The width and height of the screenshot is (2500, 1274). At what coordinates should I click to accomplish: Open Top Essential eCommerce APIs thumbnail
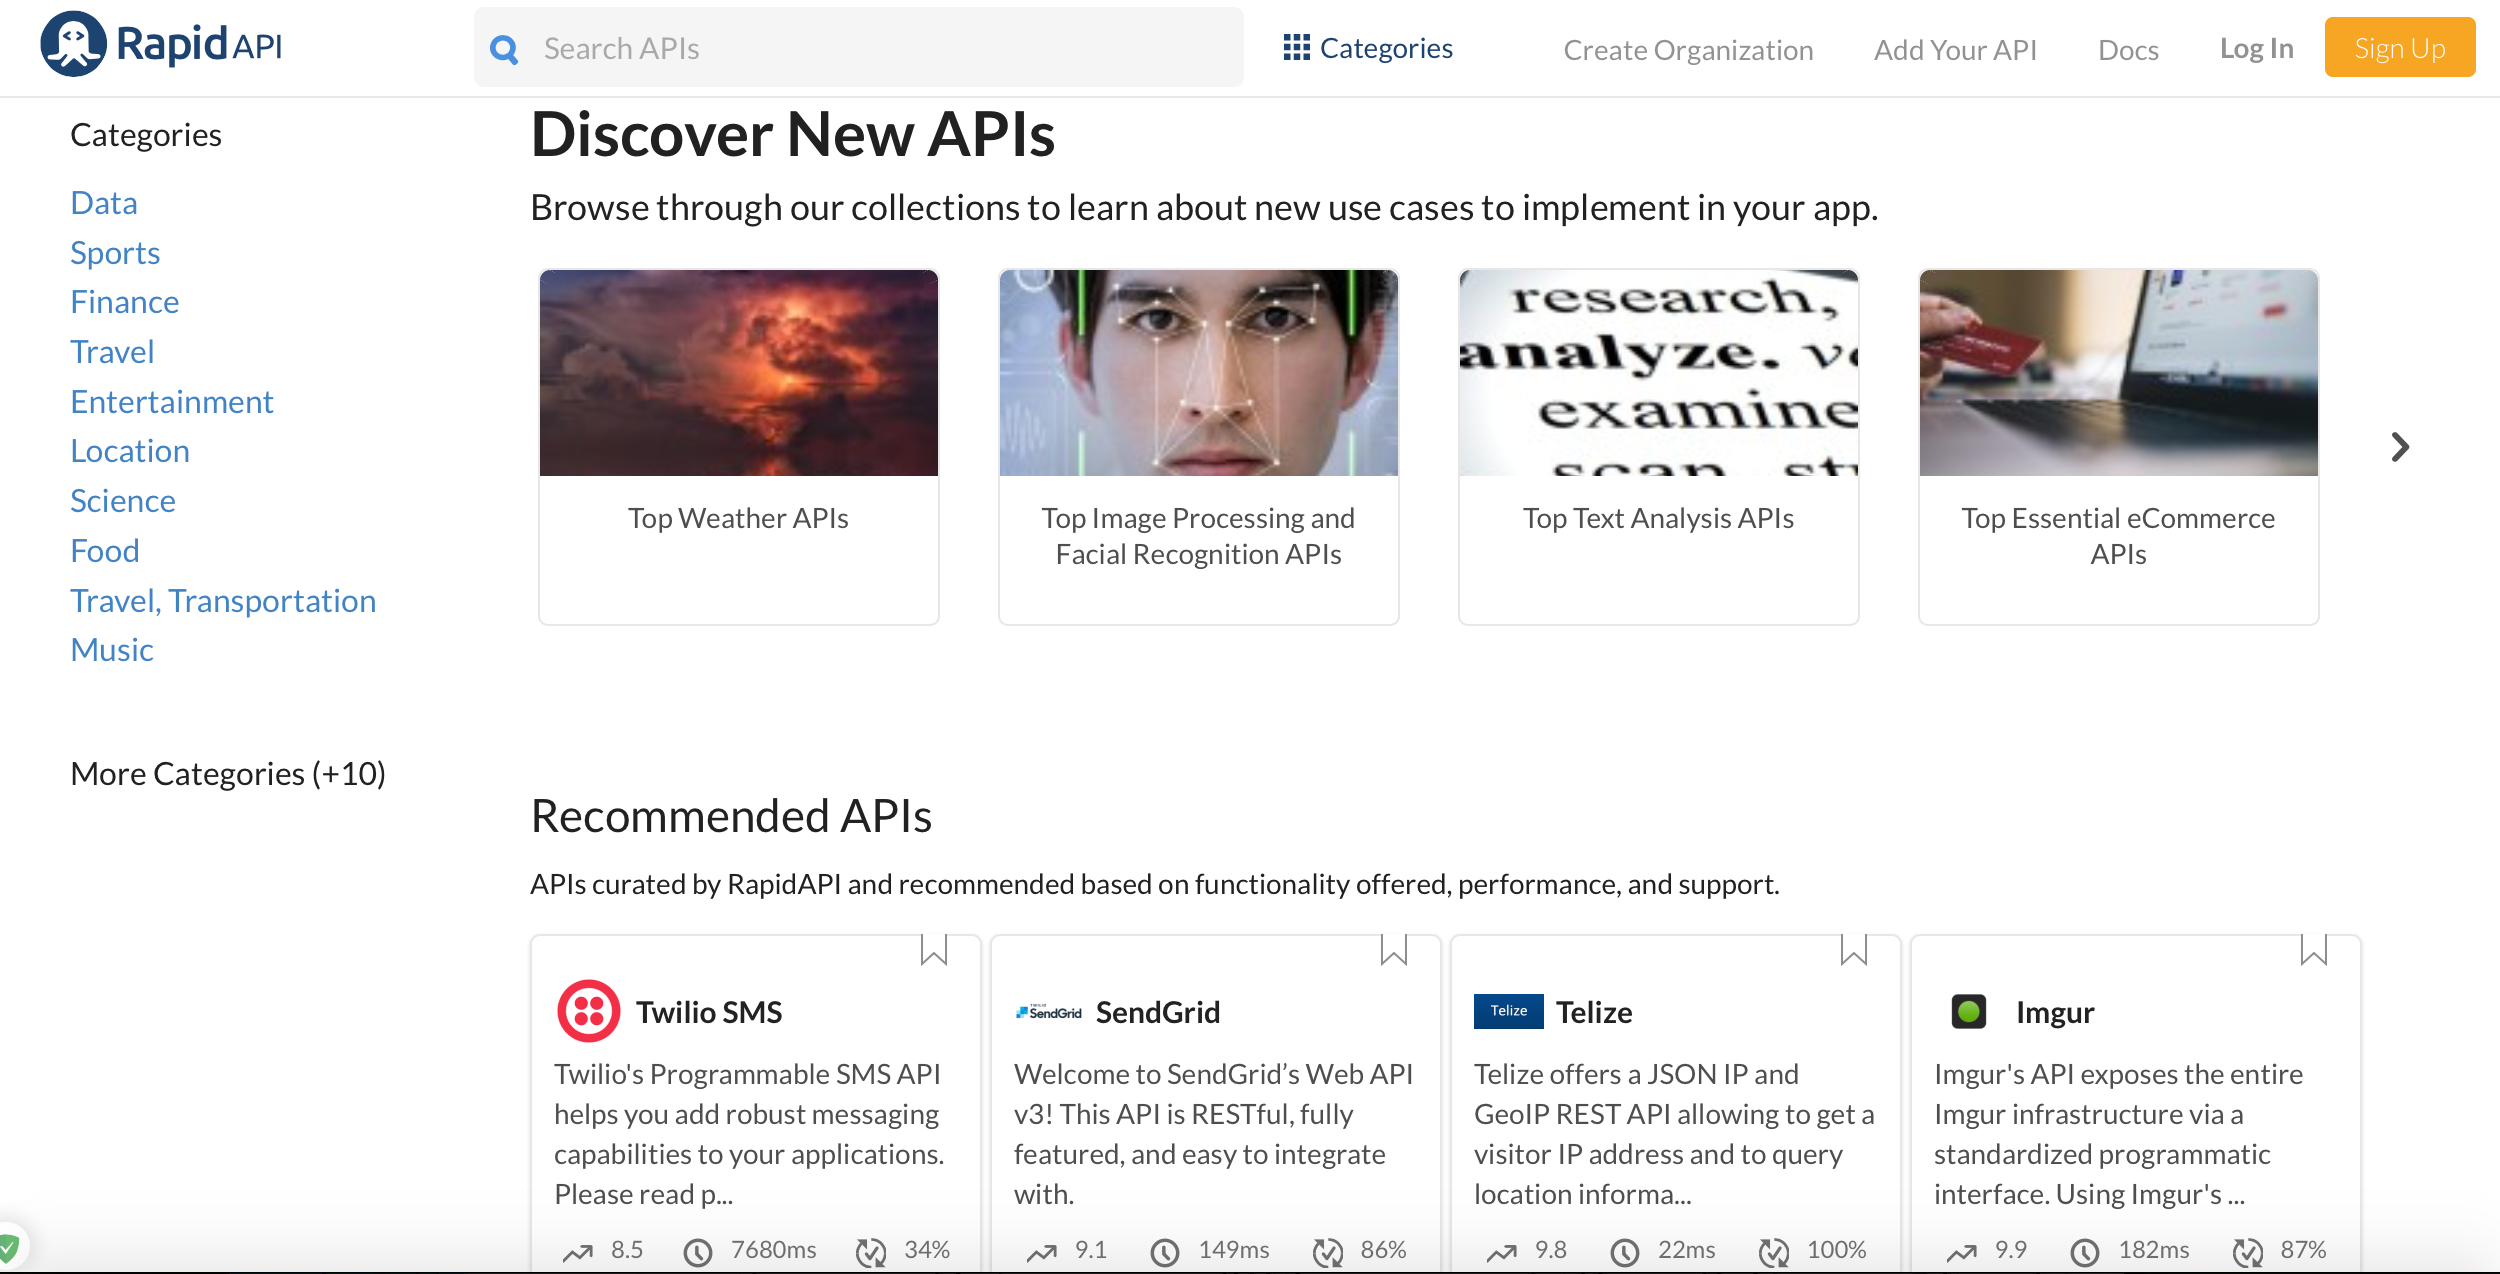(x=2119, y=373)
